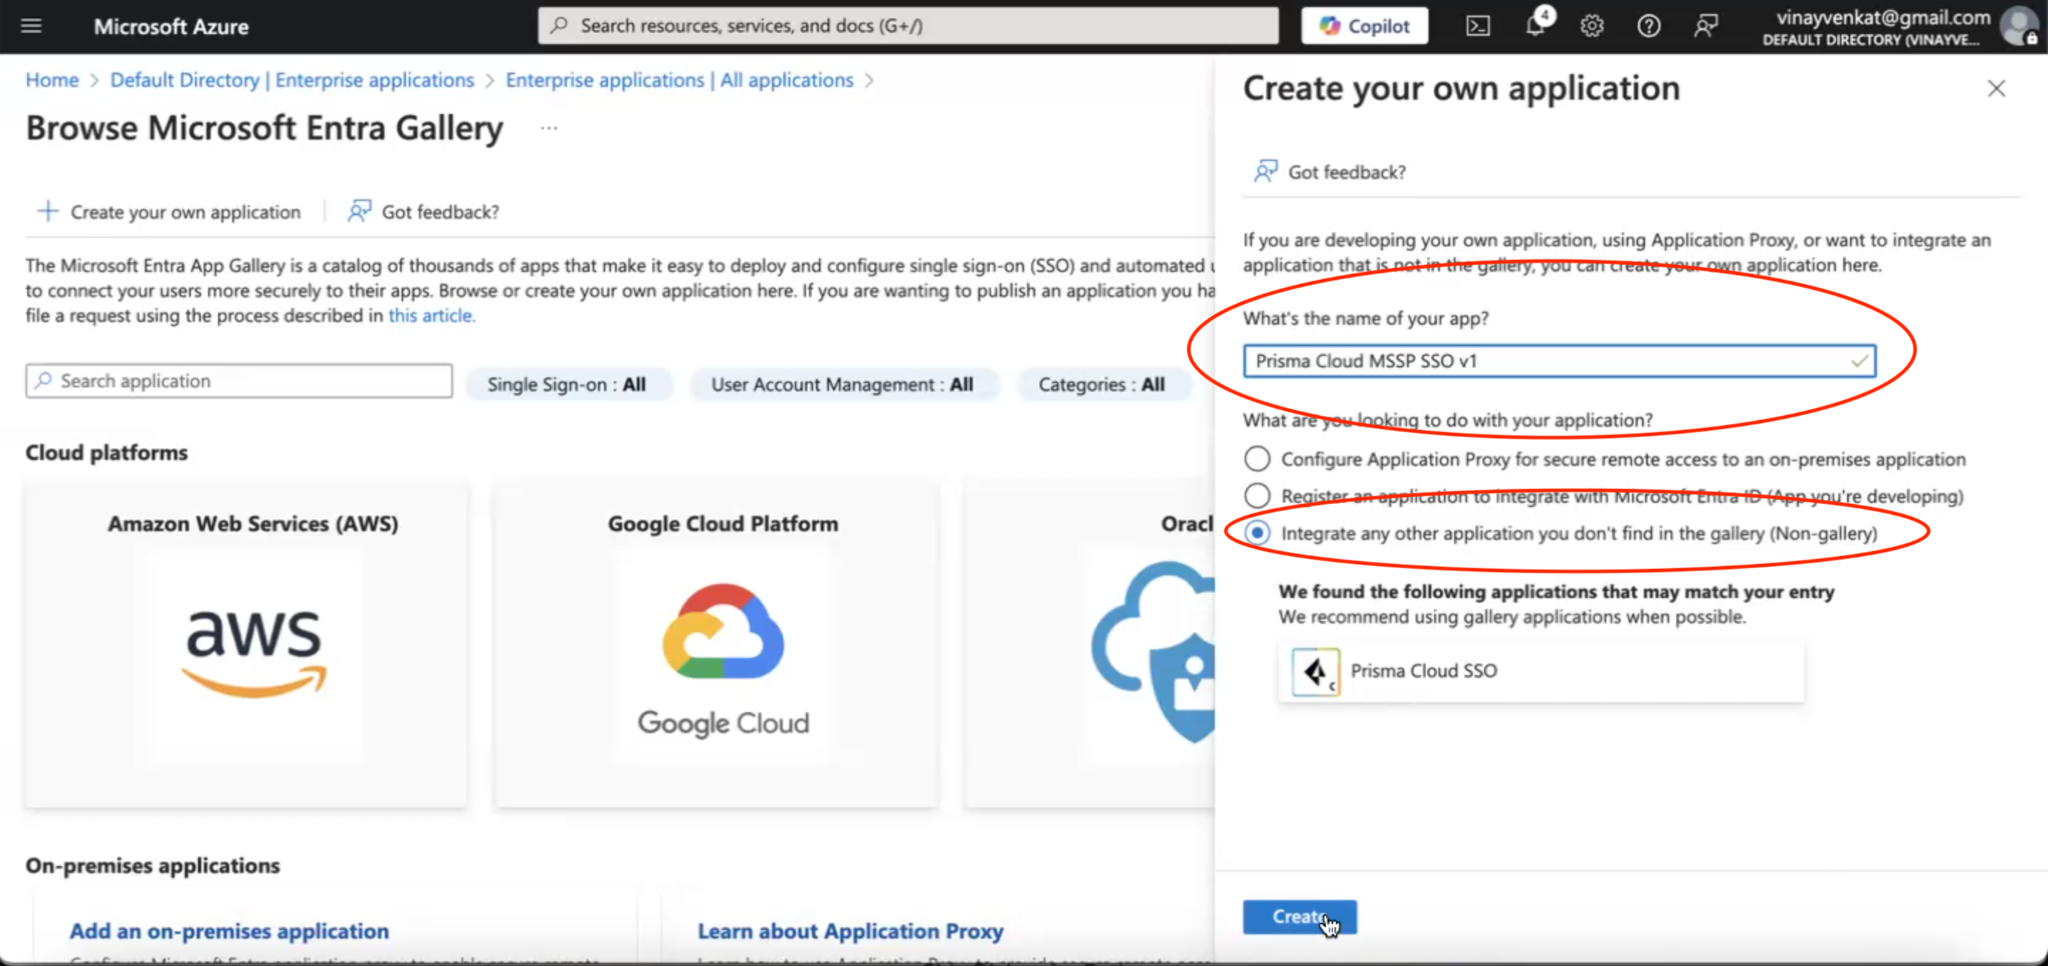
Task: Select the Amazon Web Services card
Action: pos(246,645)
